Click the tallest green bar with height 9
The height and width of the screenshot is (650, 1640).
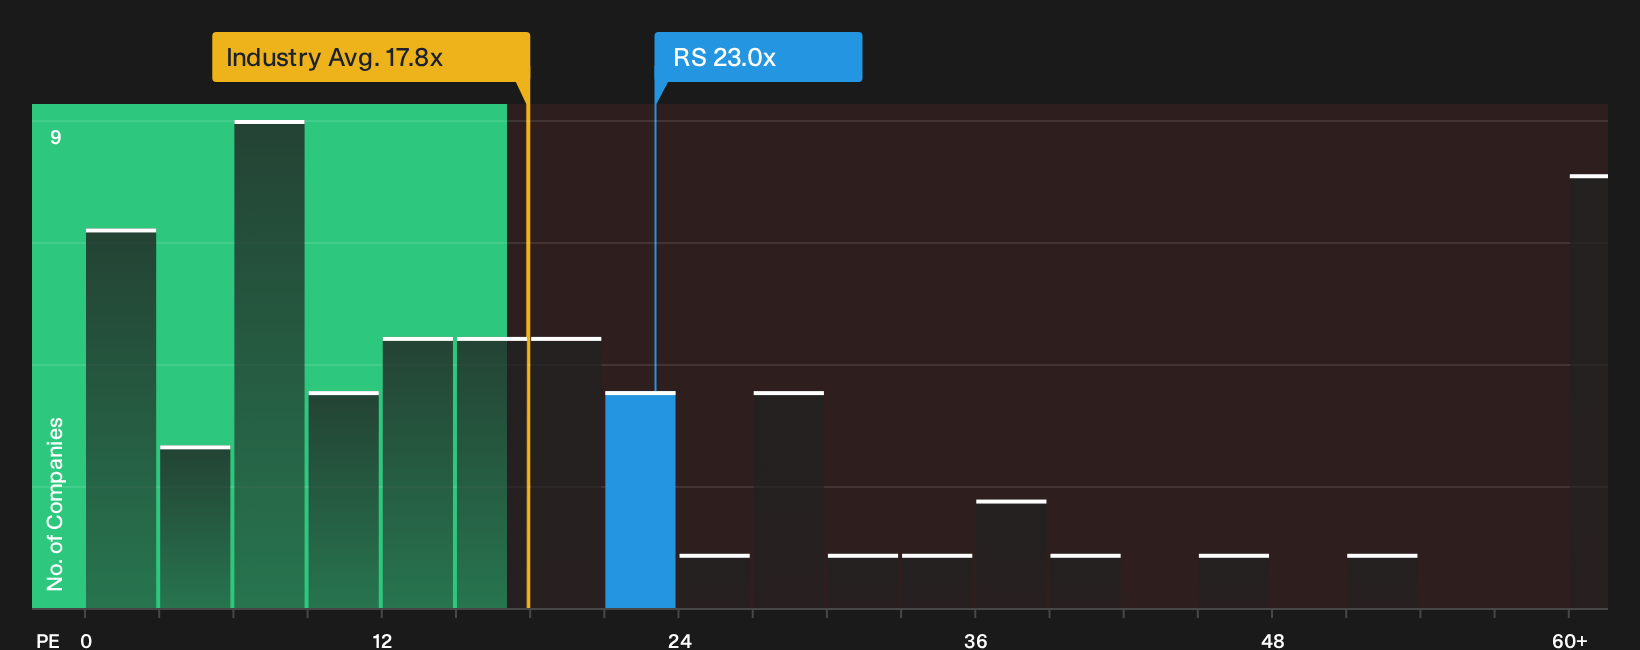(270, 364)
